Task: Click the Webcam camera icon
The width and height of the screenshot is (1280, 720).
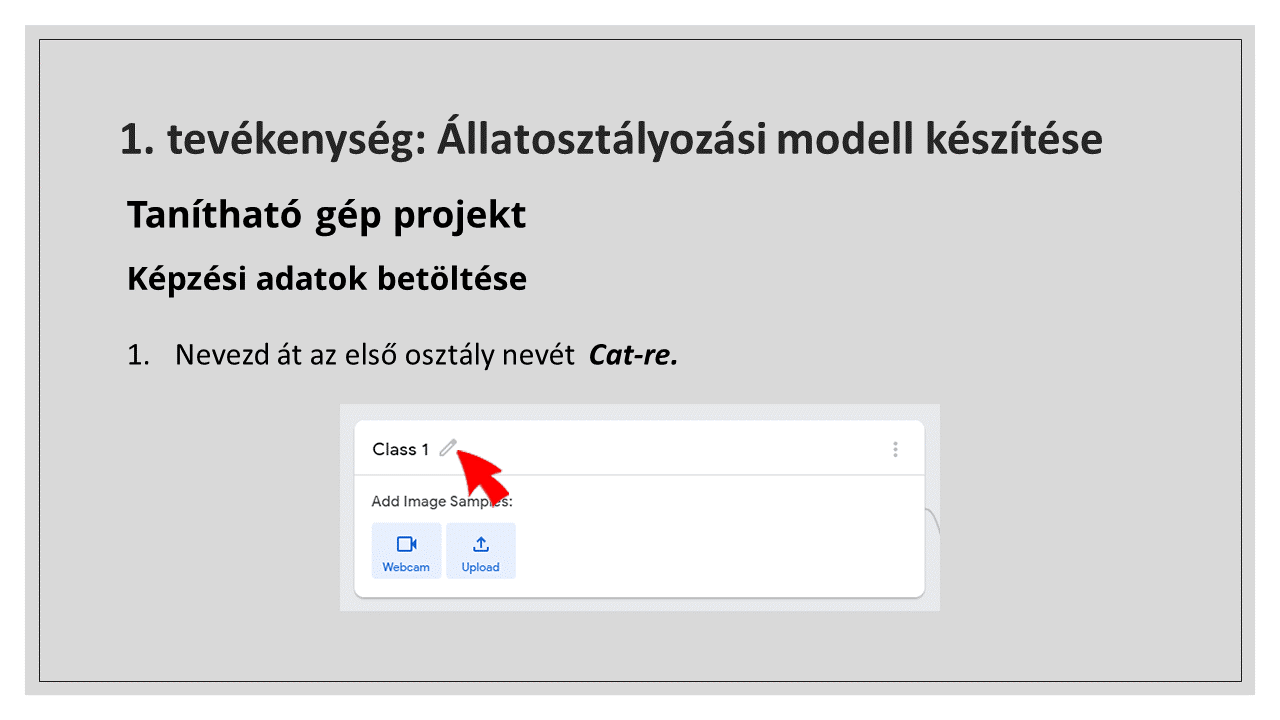Action: (x=406, y=544)
